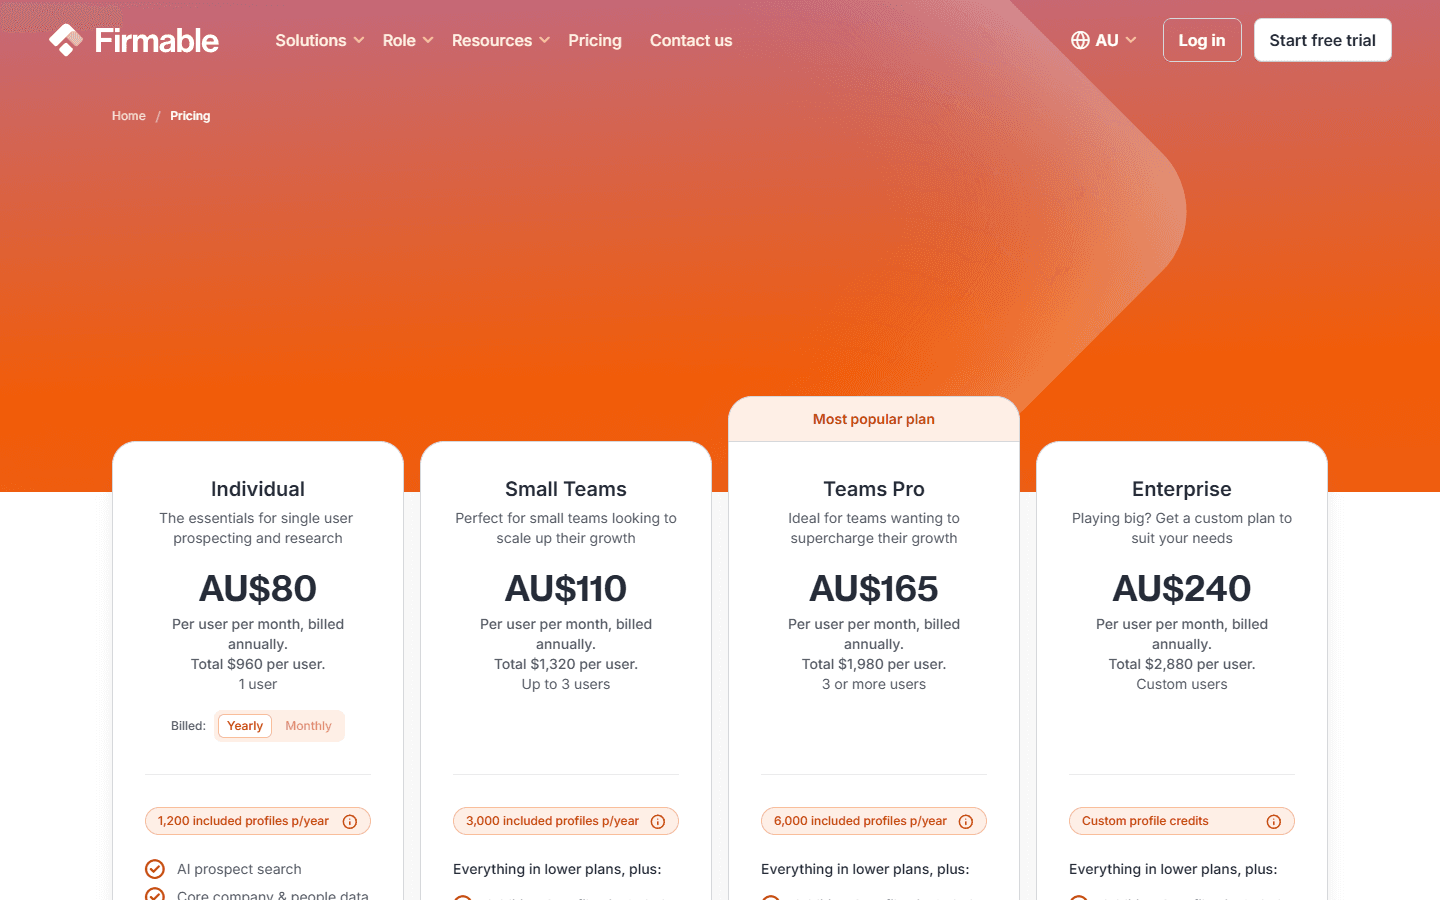This screenshot has height=900, width=1440.
Task: Open info tooltip for 6,000 included profiles
Action: 966,821
